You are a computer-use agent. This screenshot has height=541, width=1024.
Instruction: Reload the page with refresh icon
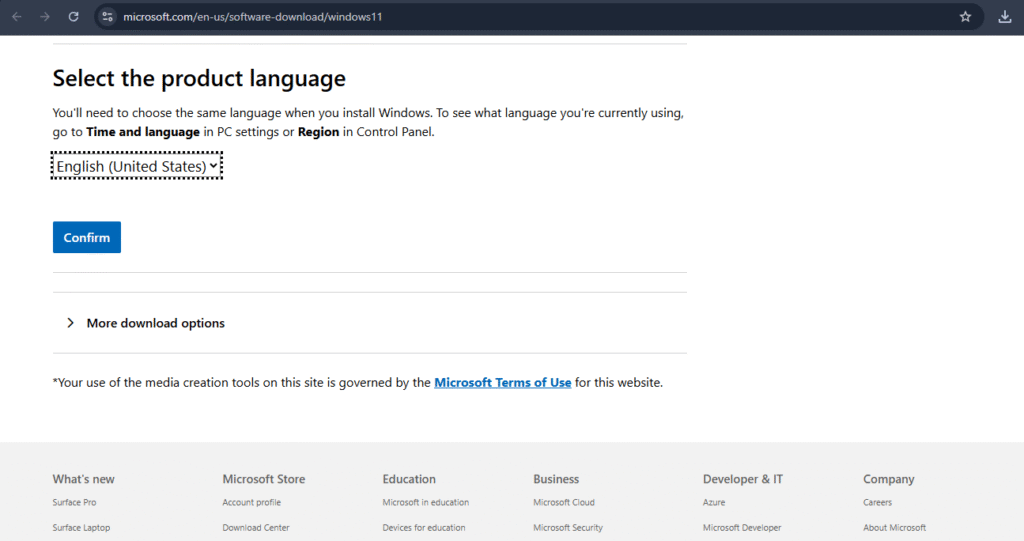73,17
